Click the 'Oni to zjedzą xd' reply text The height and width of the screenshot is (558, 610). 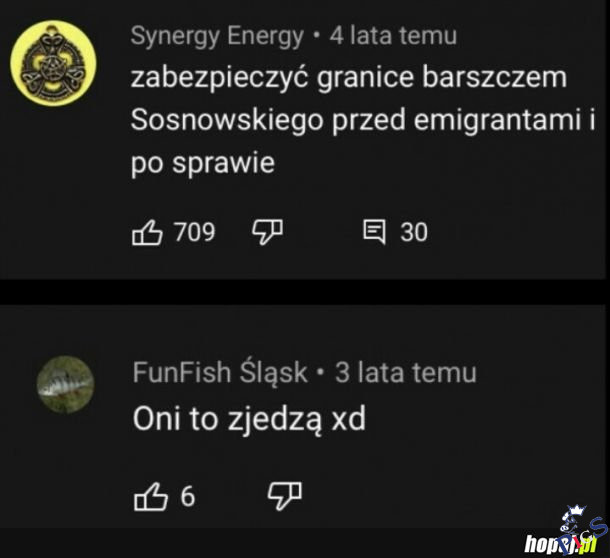(x=249, y=419)
